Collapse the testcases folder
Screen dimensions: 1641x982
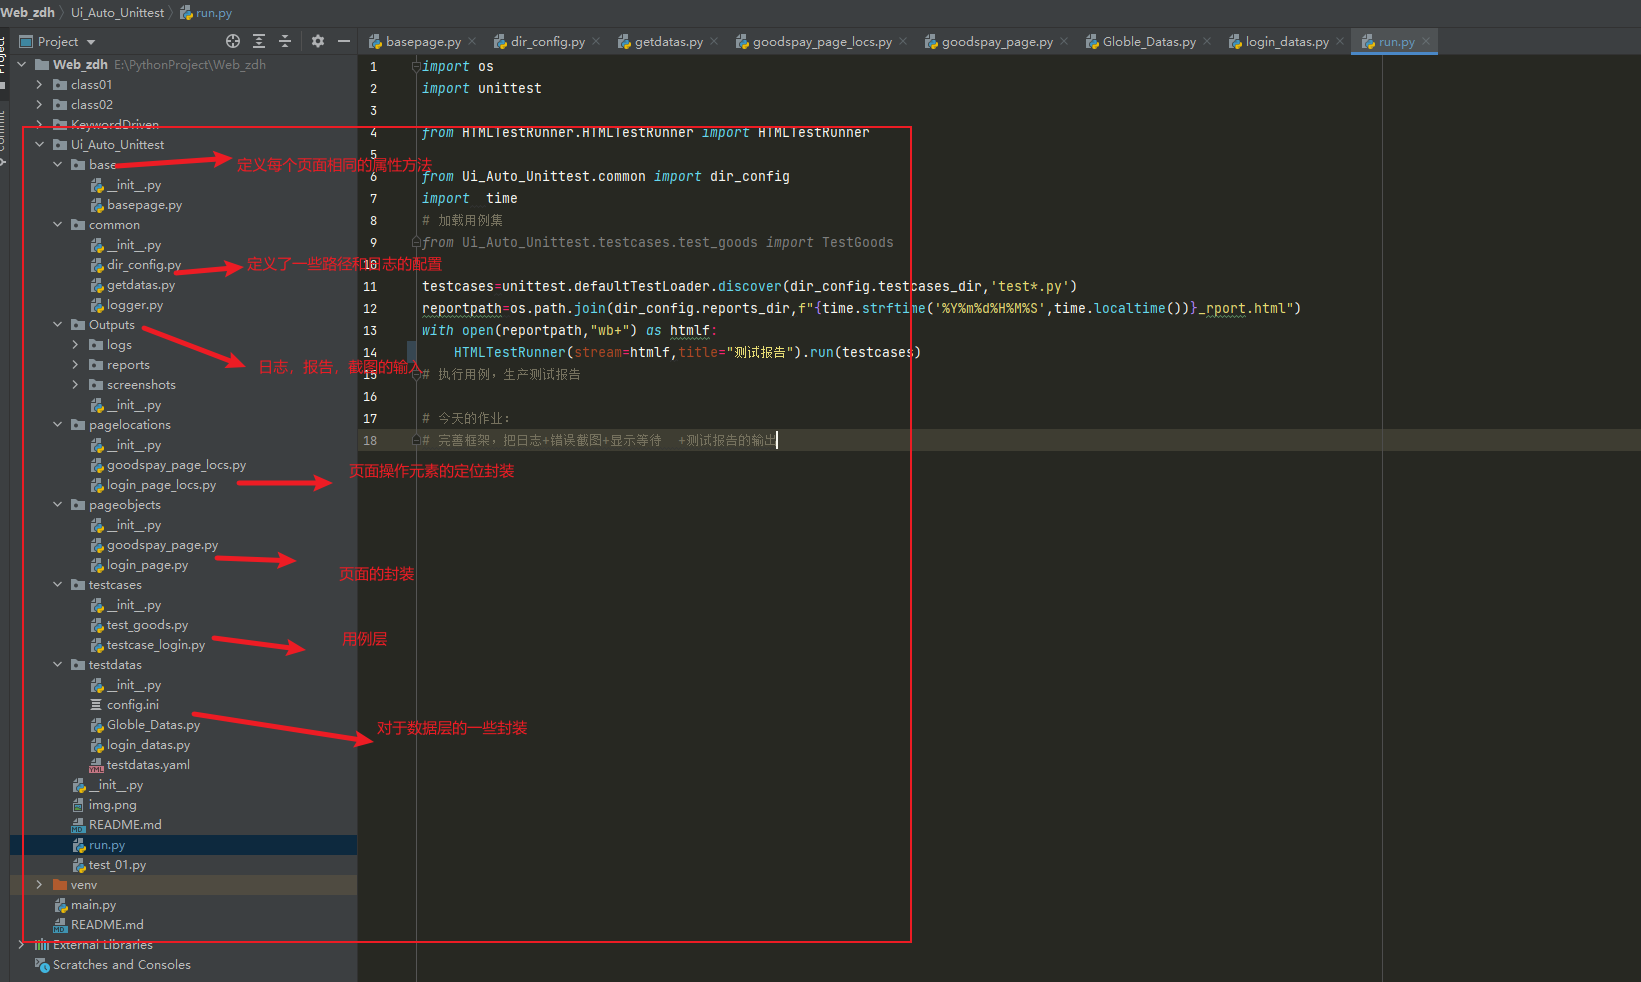click(x=57, y=585)
